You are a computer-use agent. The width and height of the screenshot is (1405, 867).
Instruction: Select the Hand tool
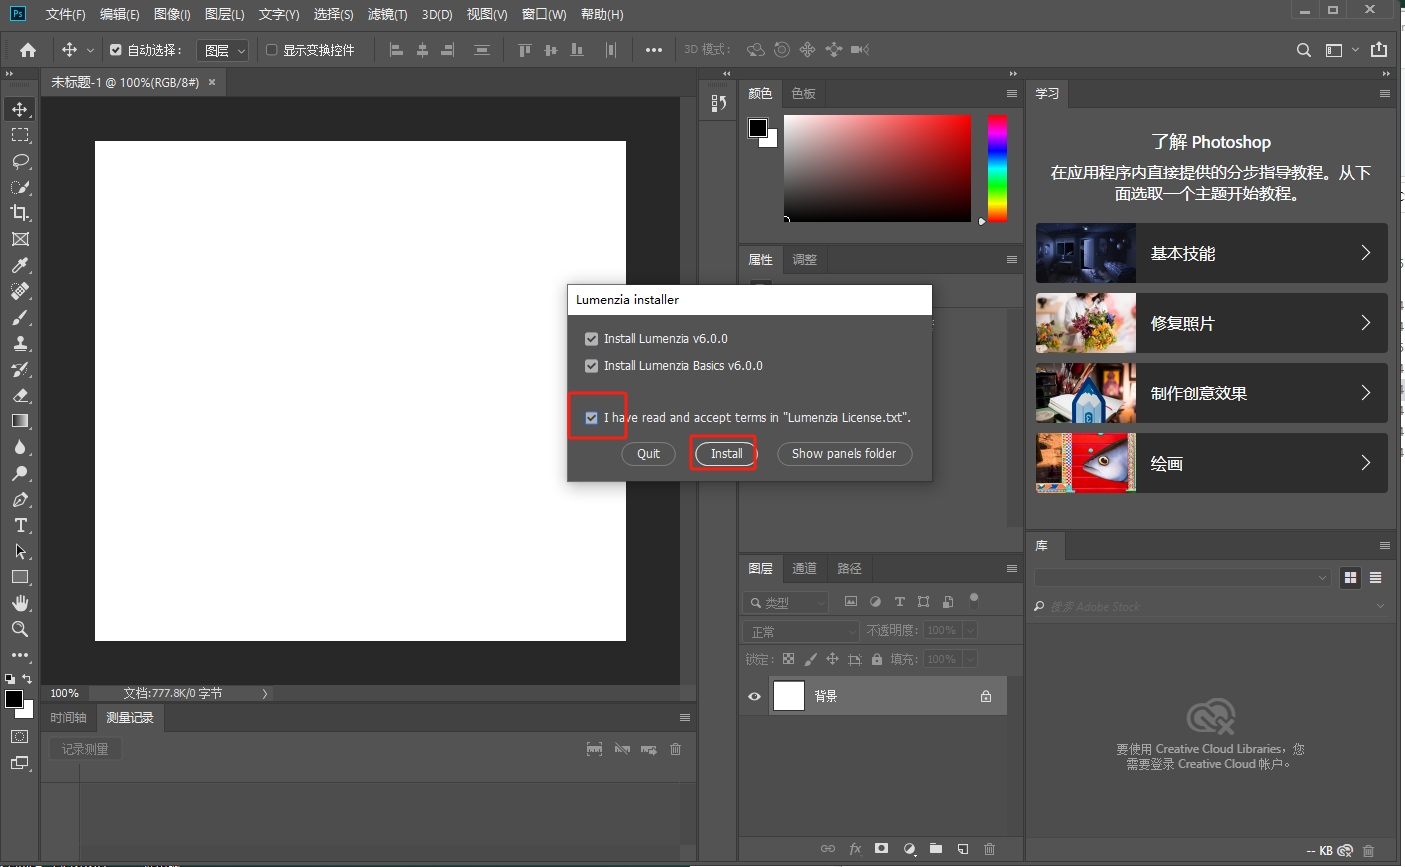(20, 603)
